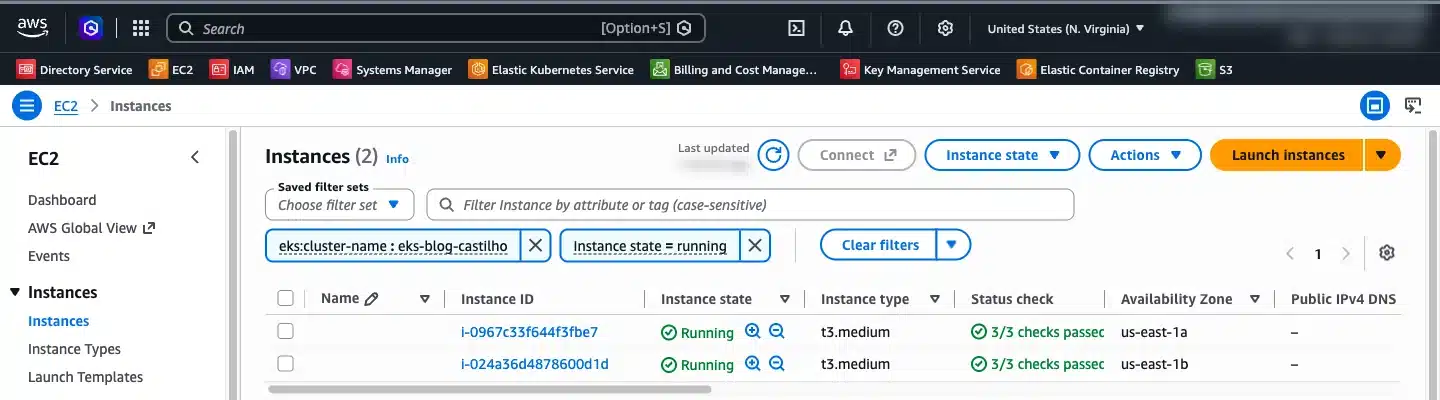Sort by Instance state column arrow
This screenshot has width=1440, height=400.
[785, 299]
